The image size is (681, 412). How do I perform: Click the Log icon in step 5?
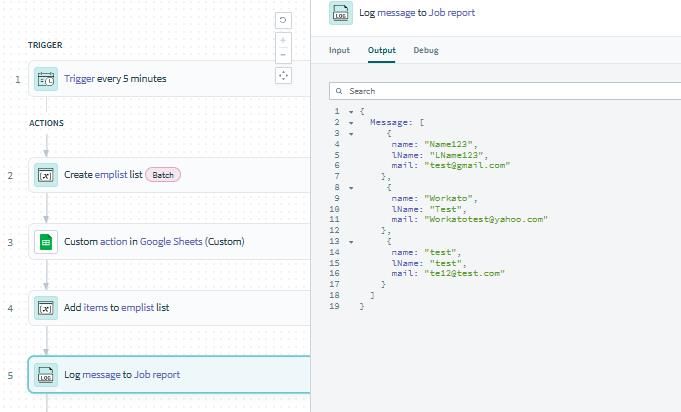coord(46,375)
